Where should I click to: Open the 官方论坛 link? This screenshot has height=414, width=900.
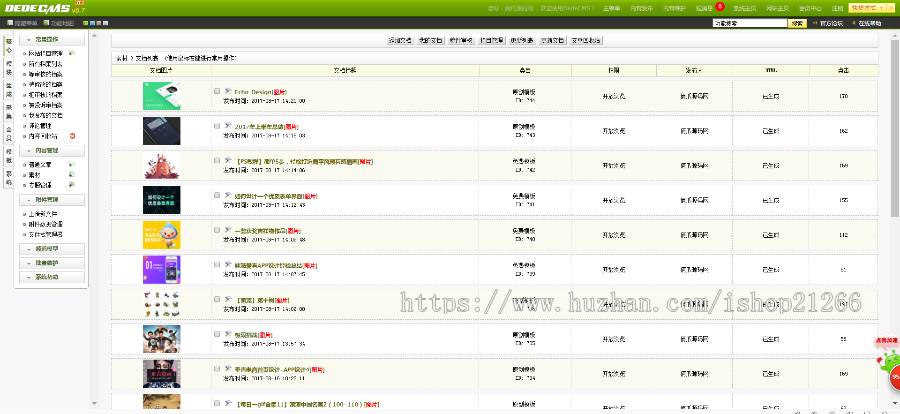tap(831, 24)
